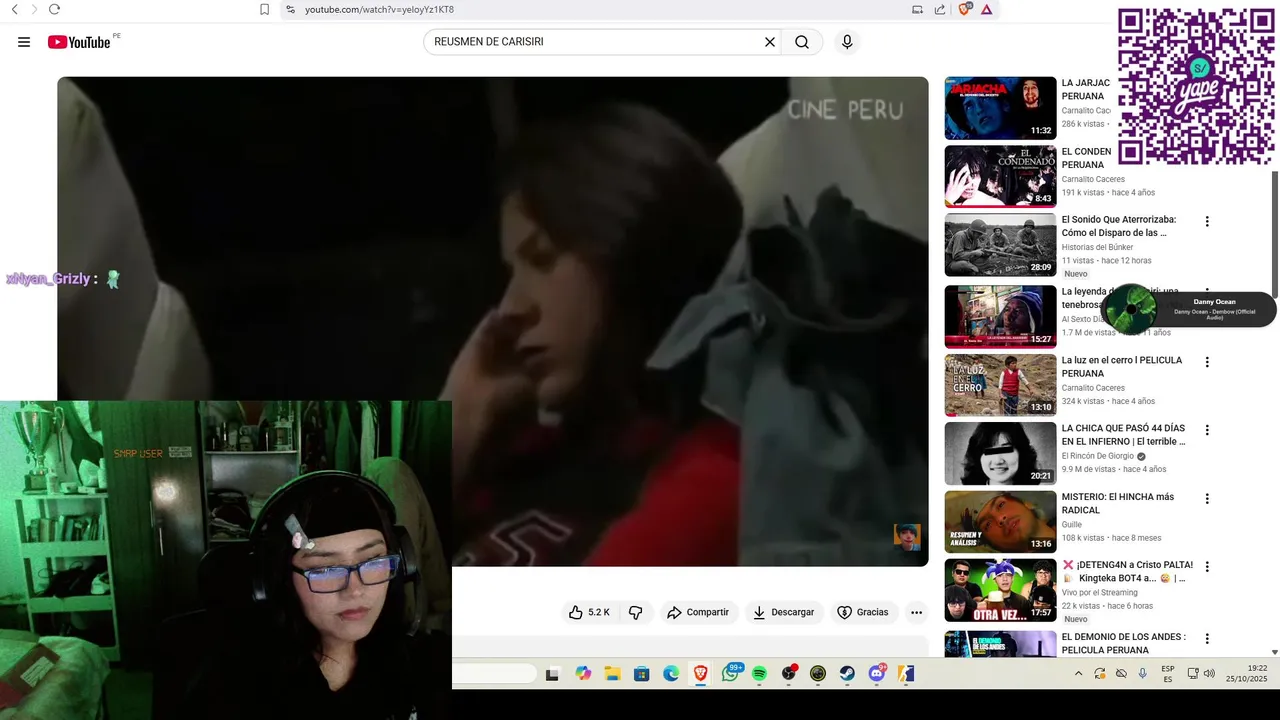Open options menu for 'La luz en el cerro'
This screenshot has width=1280, height=720.
click(1207, 362)
